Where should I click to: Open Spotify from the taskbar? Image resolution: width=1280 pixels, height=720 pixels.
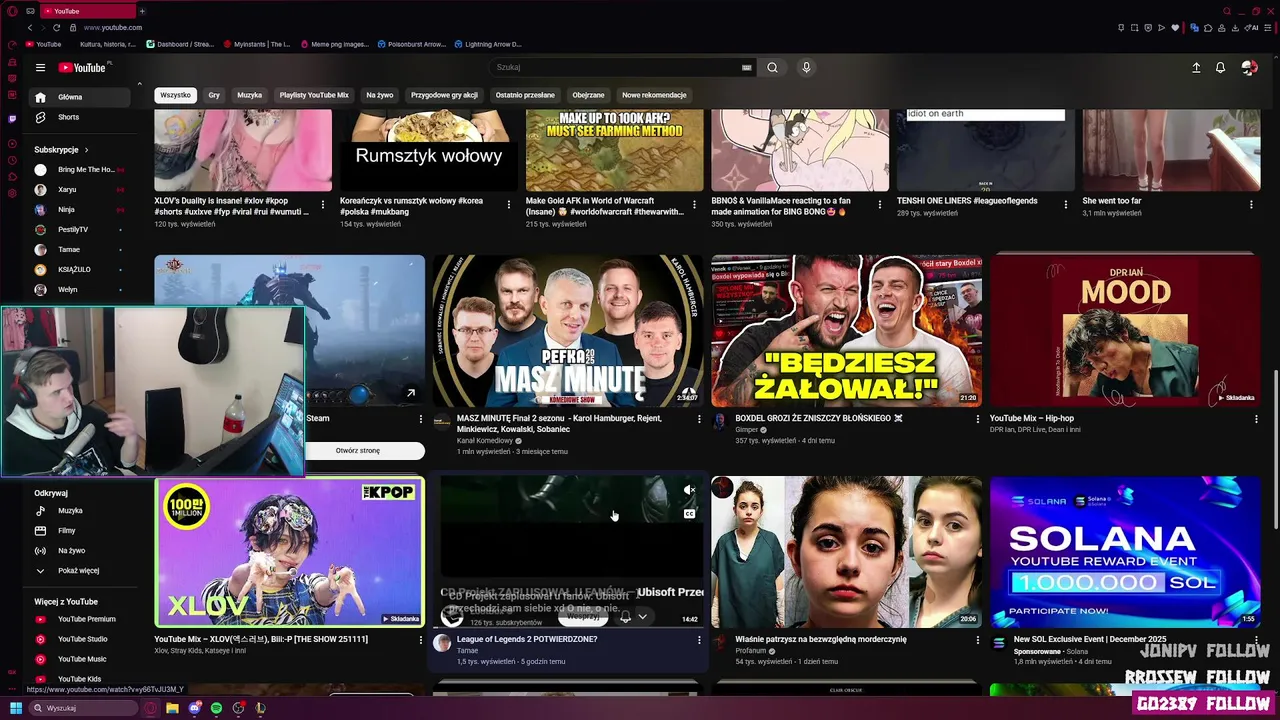(x=216, y=708)
